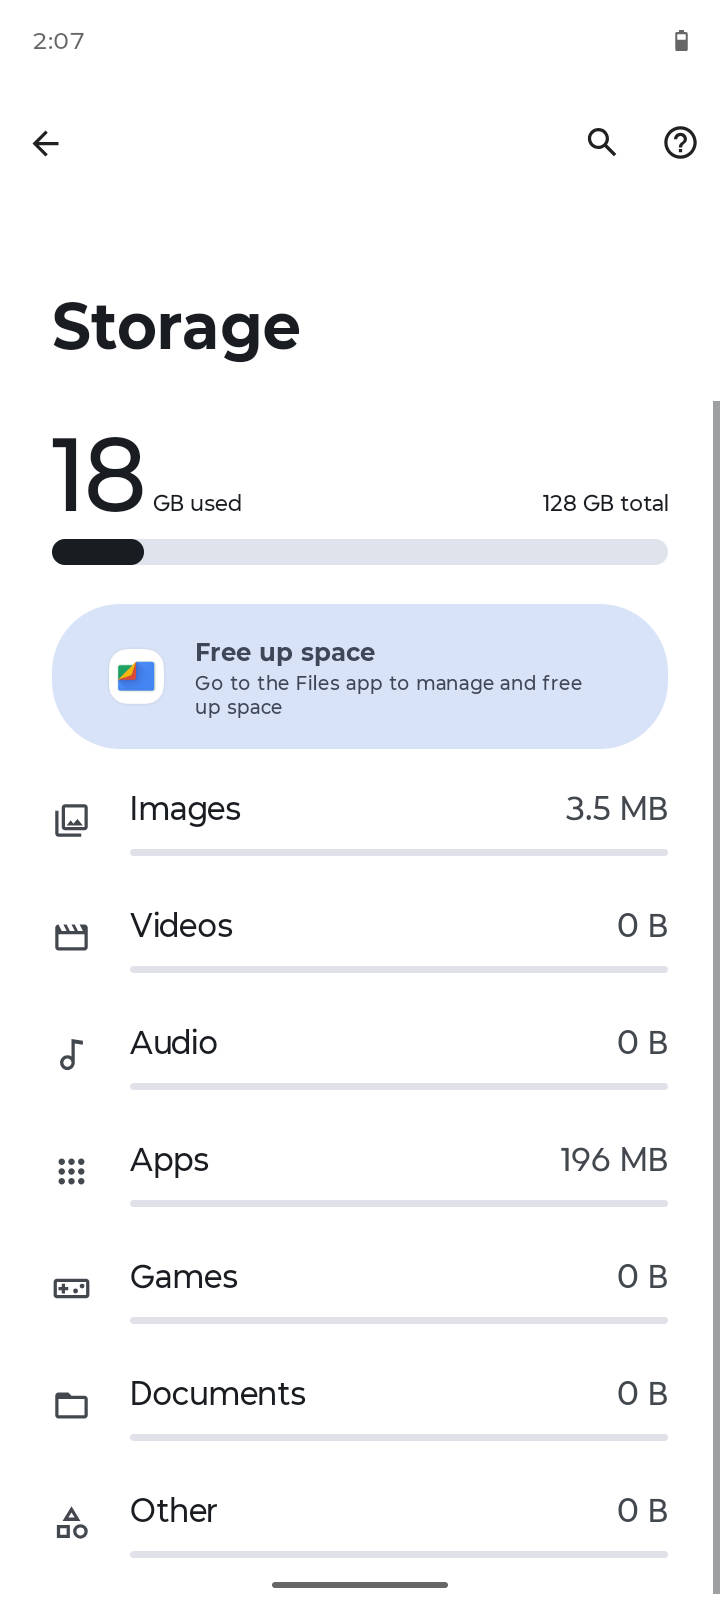
Task: Tap the Videos clapperboard icon
Action: 71,937
